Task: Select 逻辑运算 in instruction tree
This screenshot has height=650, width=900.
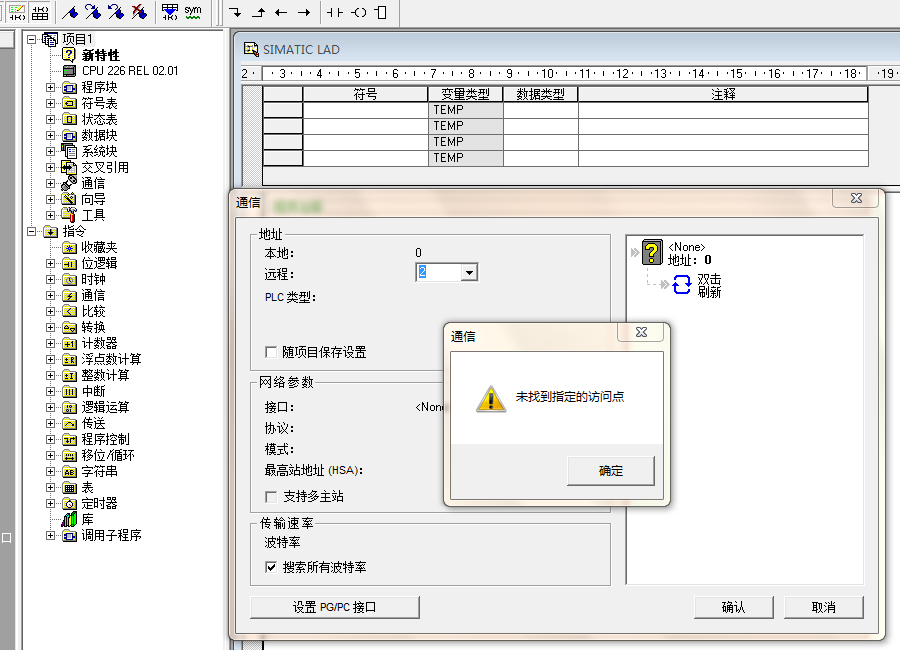Action: [106, 407]
